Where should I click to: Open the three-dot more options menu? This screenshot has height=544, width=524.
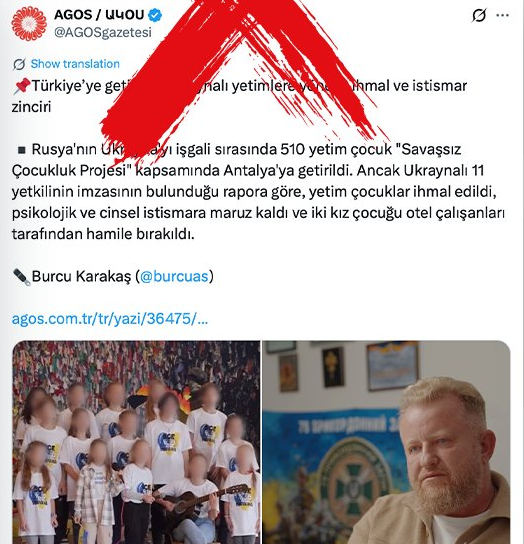pos(502,15)
